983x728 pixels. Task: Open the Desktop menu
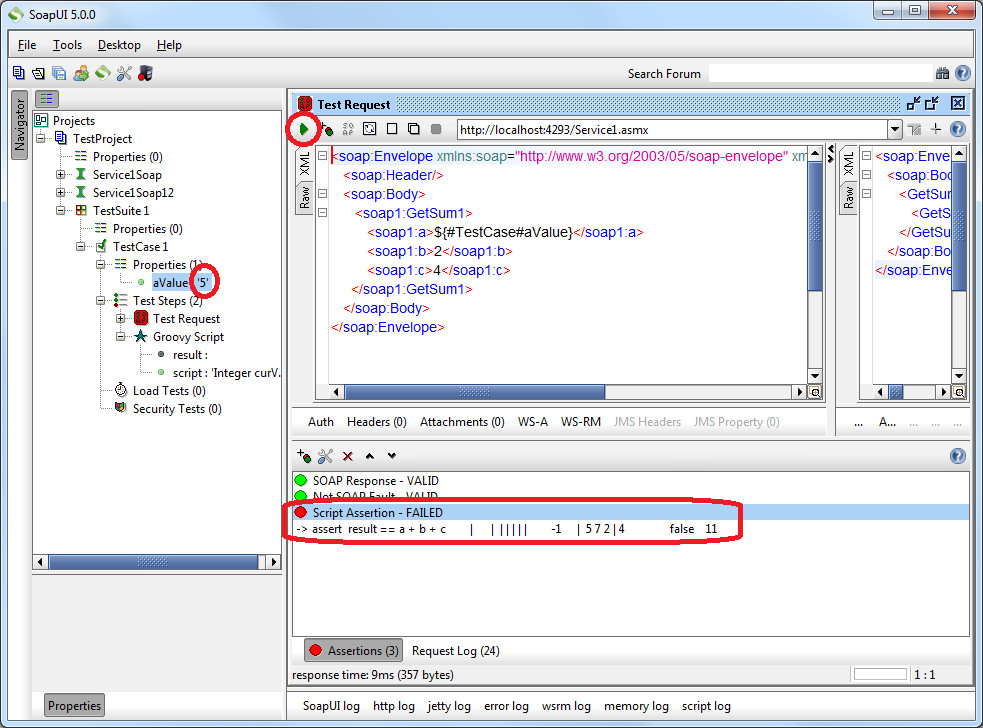coord(119,45)
